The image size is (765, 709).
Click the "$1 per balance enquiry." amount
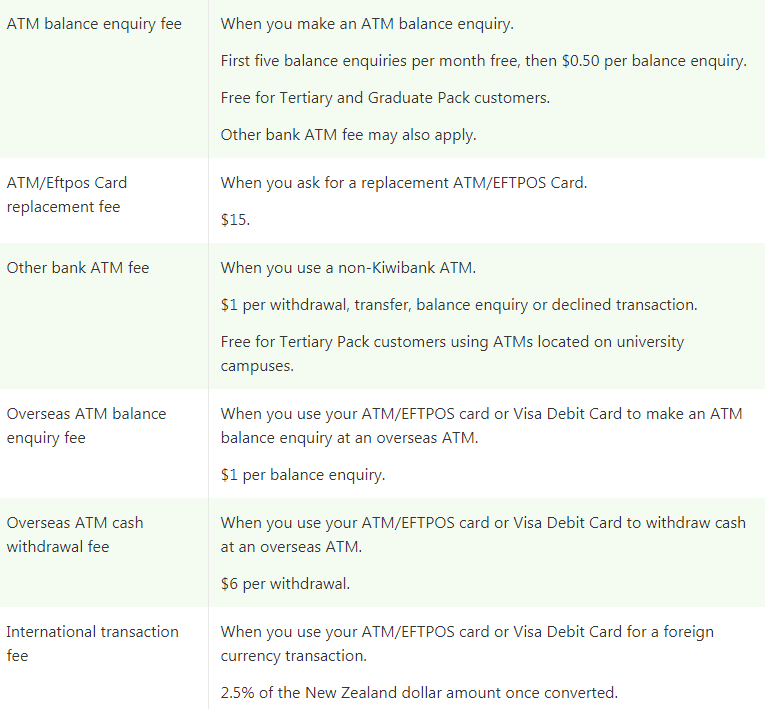302,475
